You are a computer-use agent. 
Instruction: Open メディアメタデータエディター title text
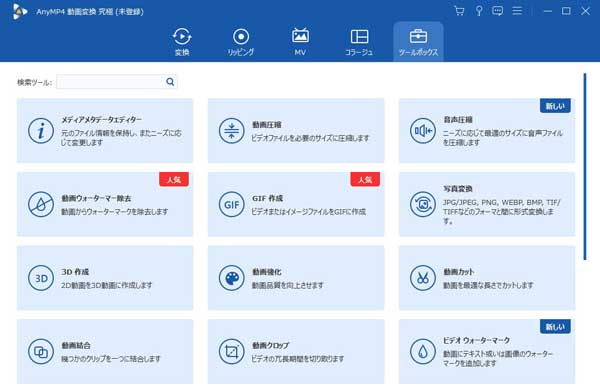pyautogui.click(x=101, y=120)
